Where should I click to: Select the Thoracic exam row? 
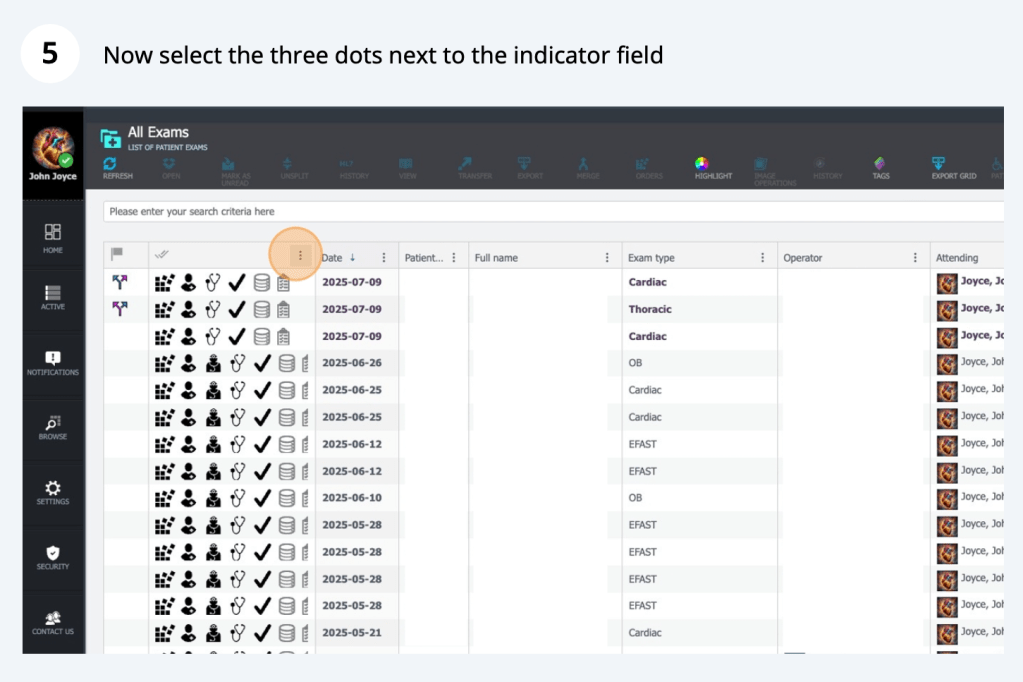point(650,309)
